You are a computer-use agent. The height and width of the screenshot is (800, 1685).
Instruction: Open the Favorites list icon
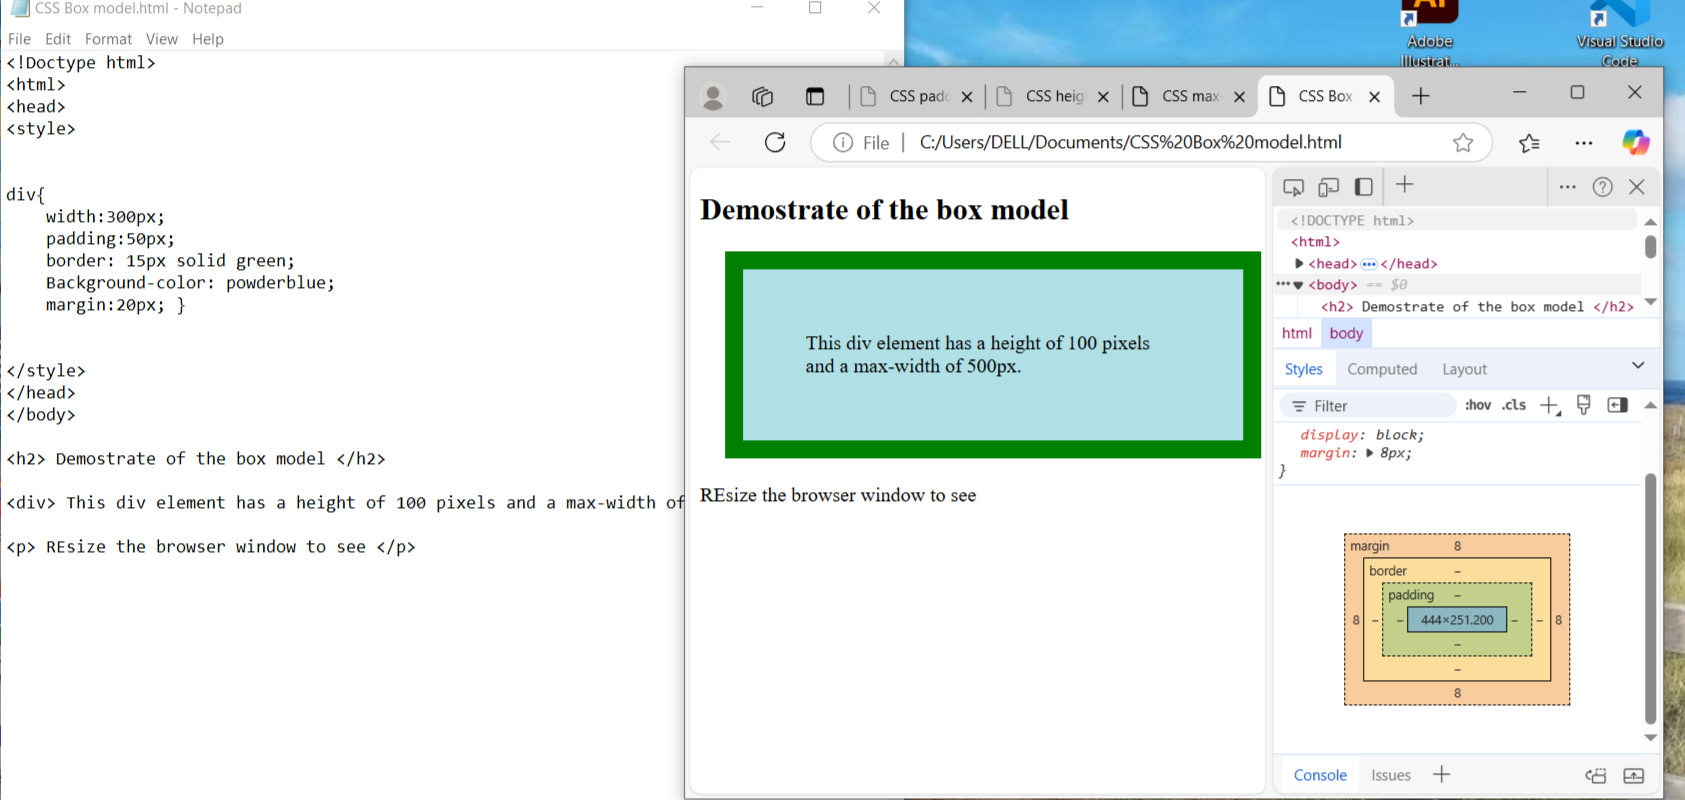pos(1529,143)
